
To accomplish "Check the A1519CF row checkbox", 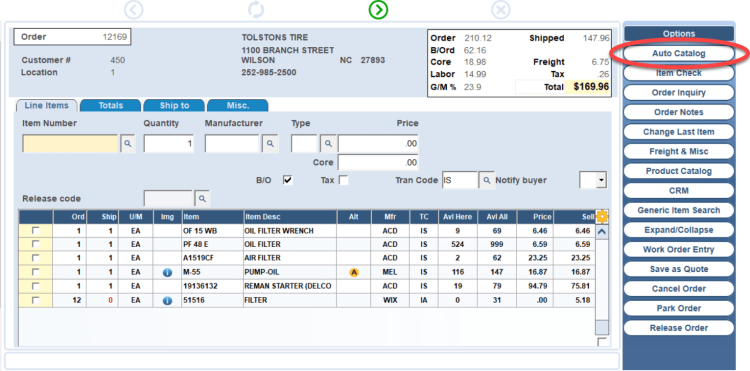I will (35, 258).
